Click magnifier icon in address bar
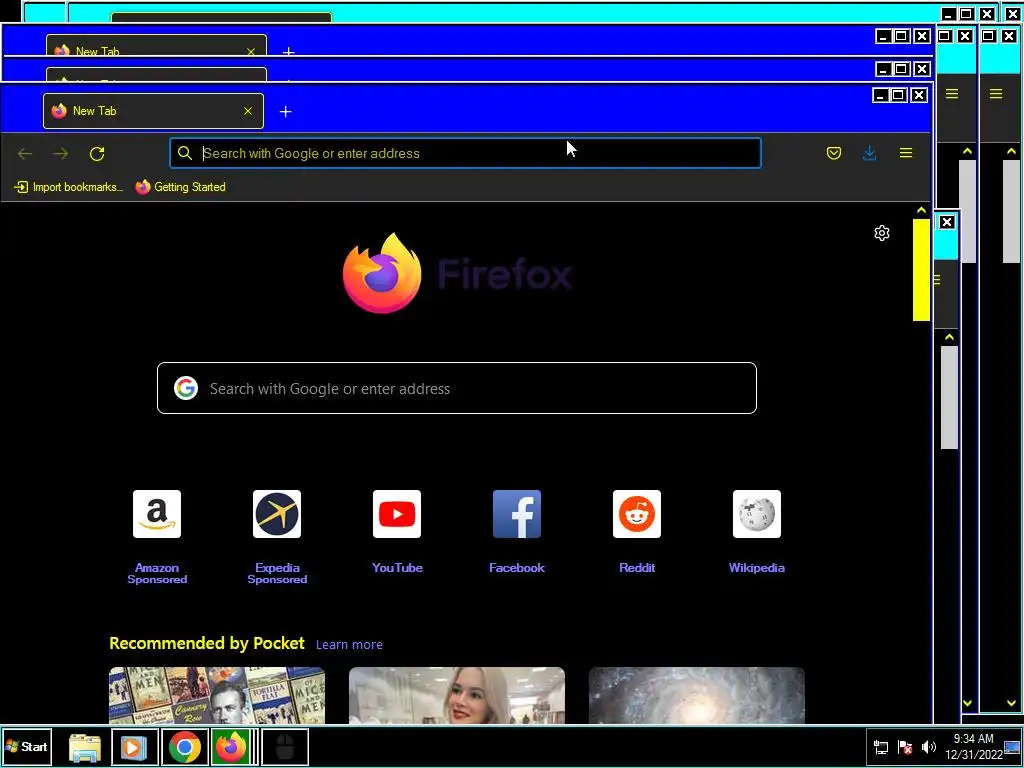The height and width of the screenshot is (768, 1024). [x=185, y=153]
